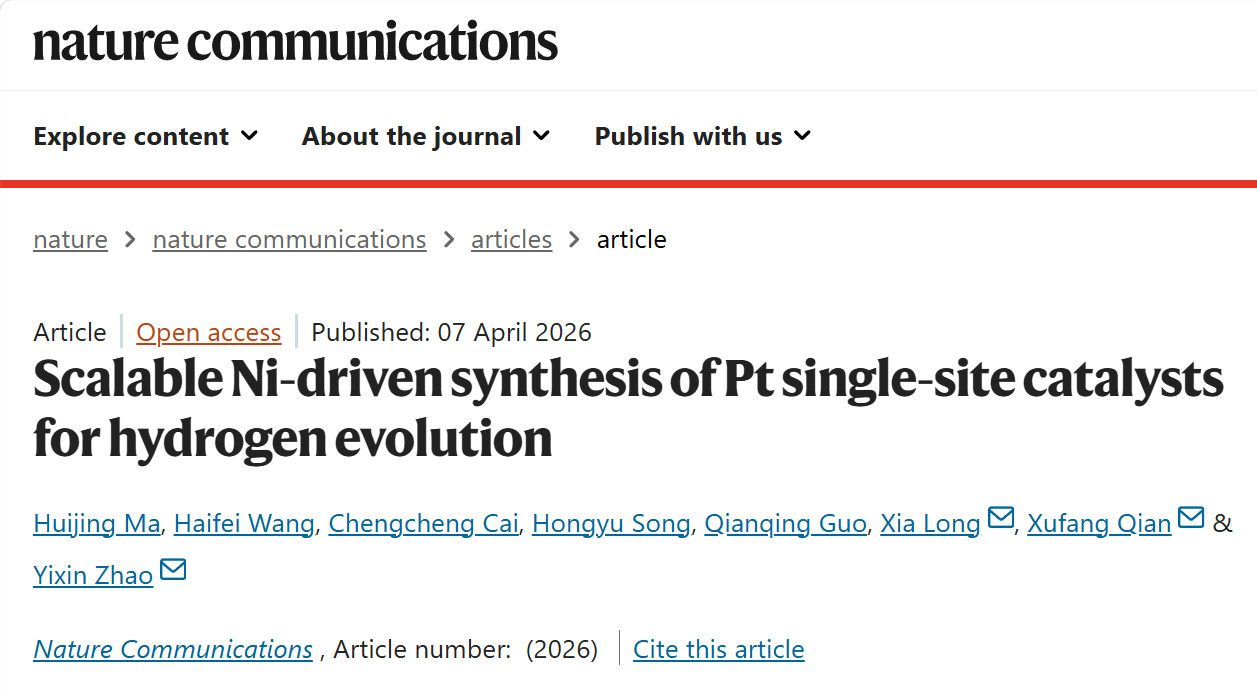This screenshot has width=1257, height=693.
Task: Click the nature communications logo
Action: coord(295,41)
